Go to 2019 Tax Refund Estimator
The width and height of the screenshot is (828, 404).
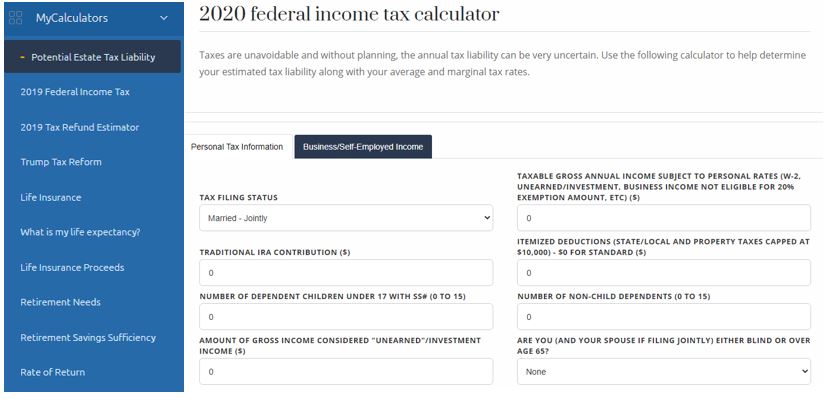[x=80, y=127]
